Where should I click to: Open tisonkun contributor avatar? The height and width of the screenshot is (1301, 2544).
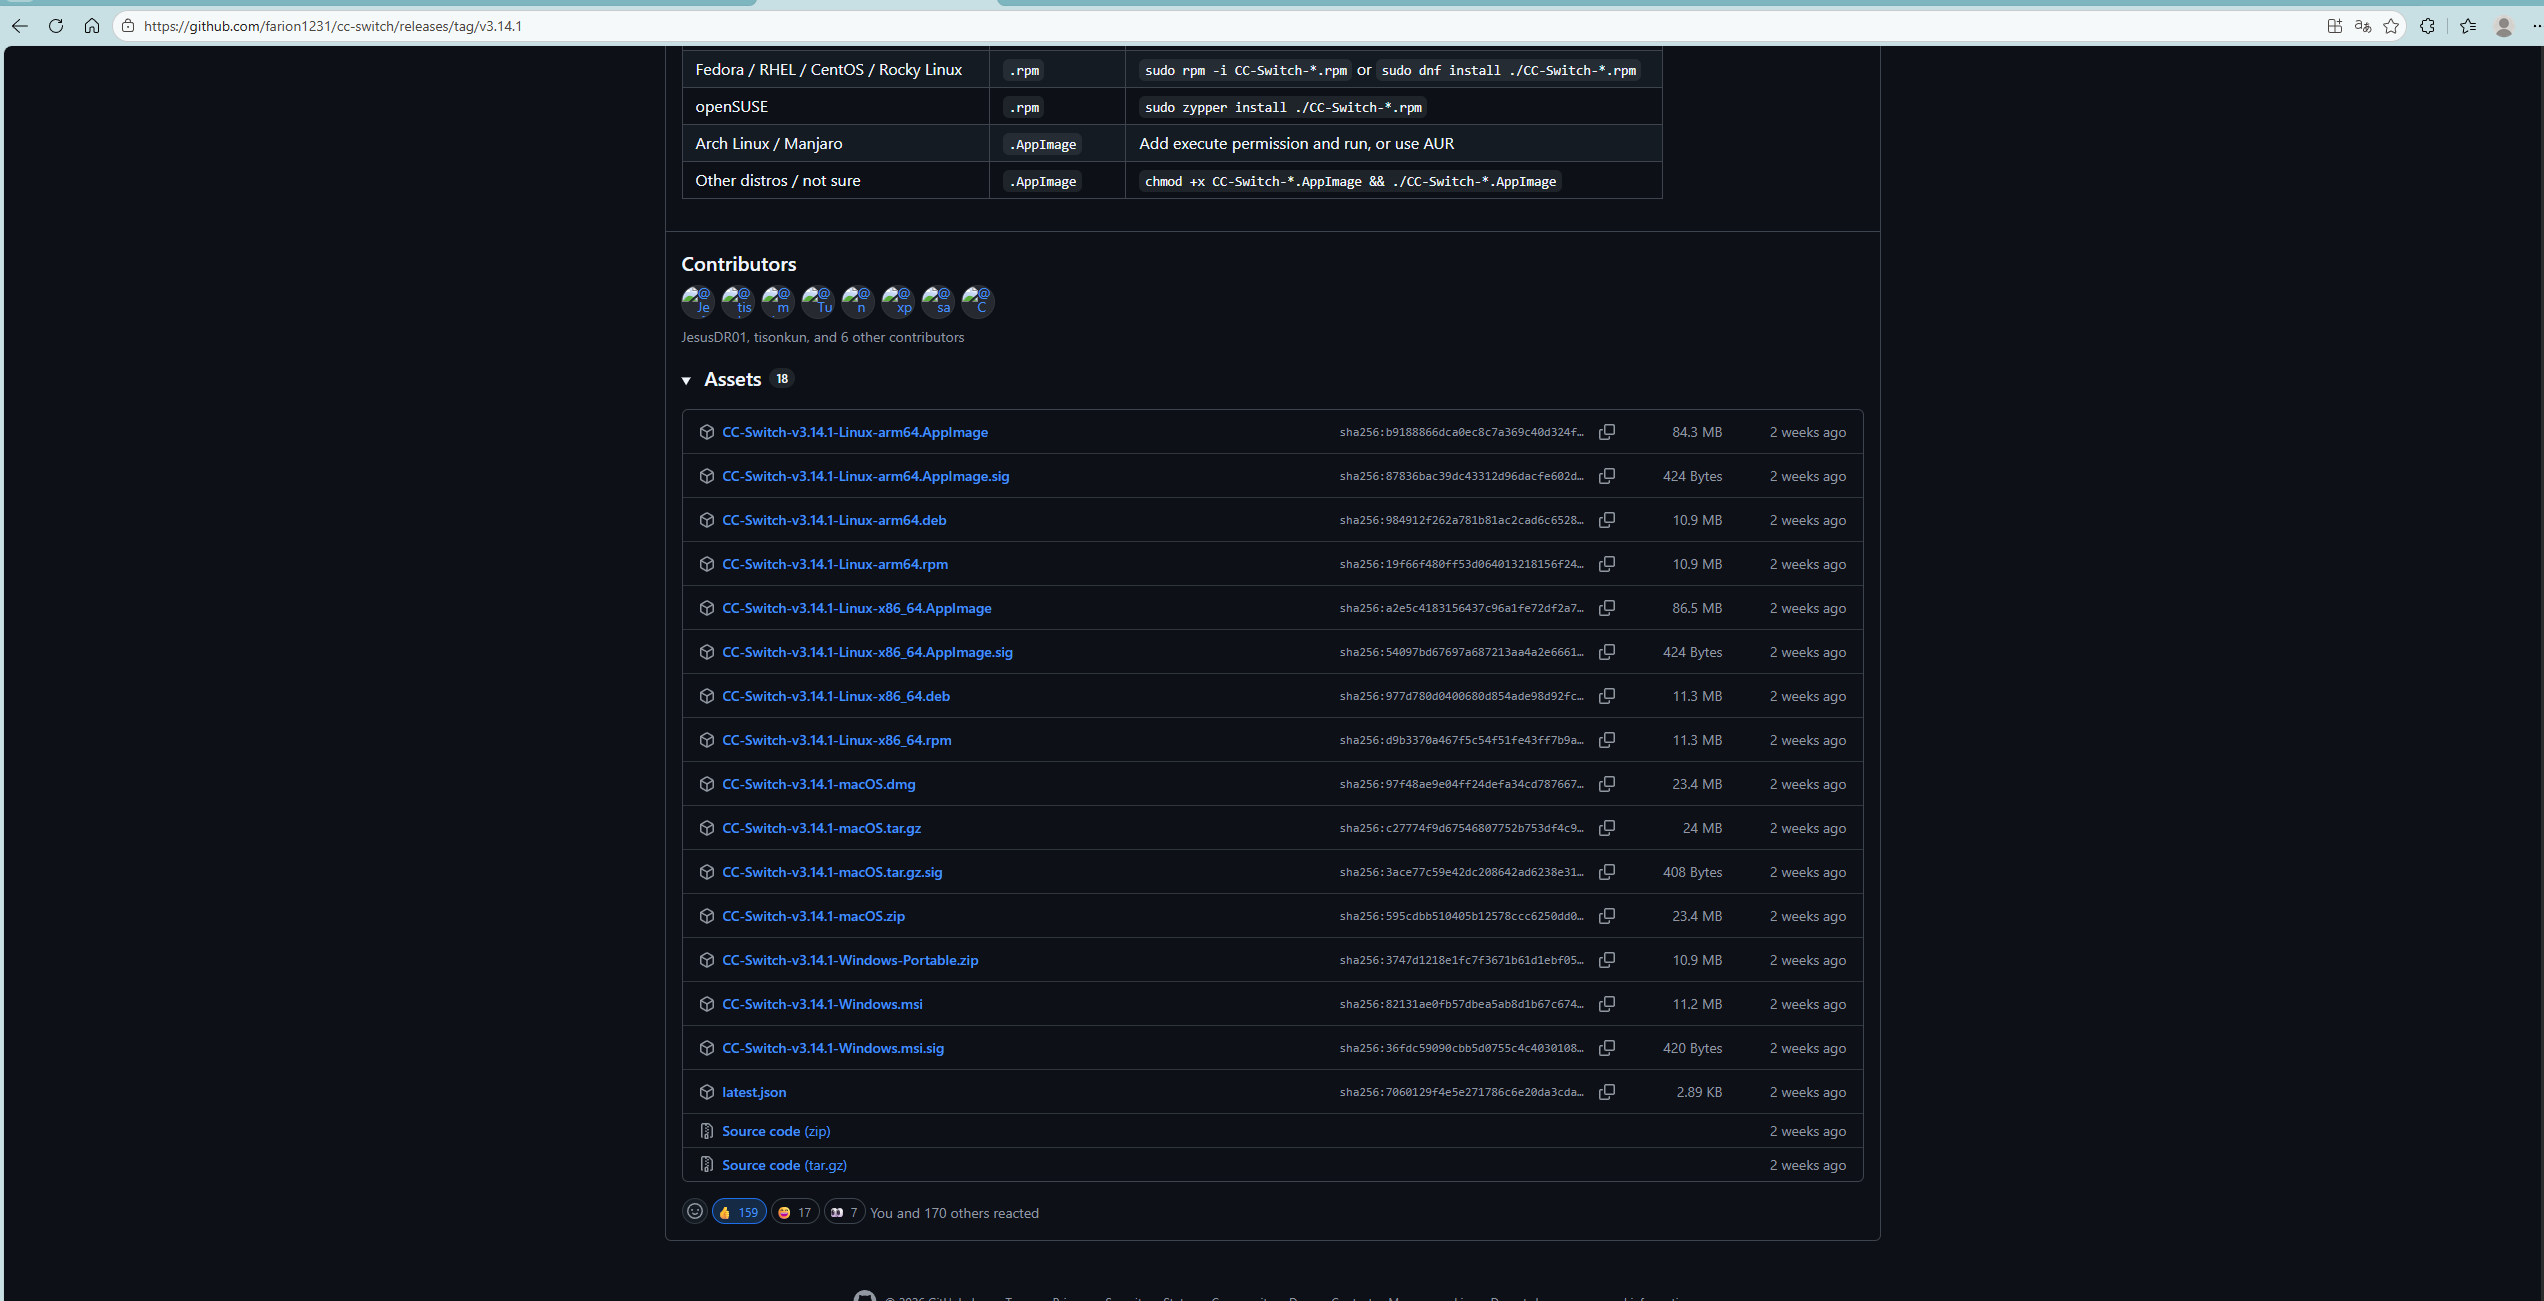pyautogui.click(x=737, y=301)
